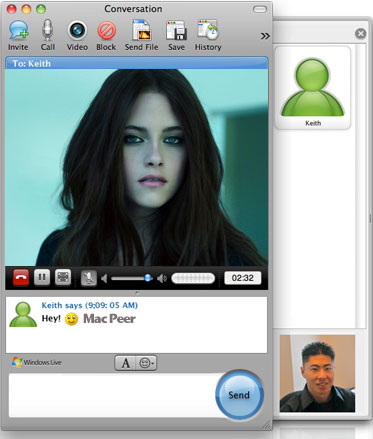Click the window resize grip corner

tap(267, 424)
